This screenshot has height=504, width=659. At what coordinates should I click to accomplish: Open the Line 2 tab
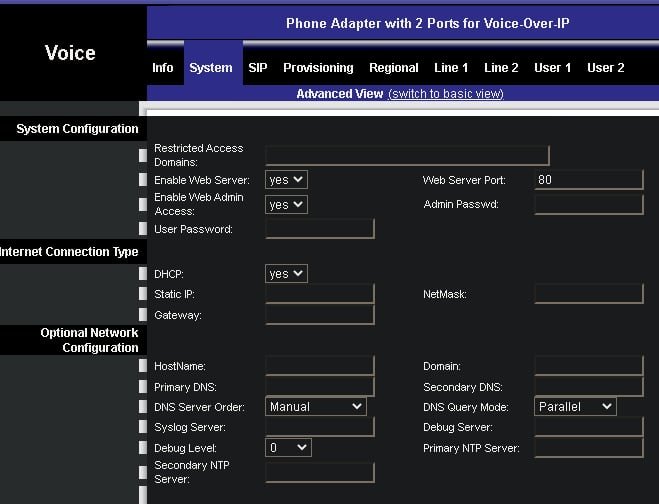click(x=501, y=68)
